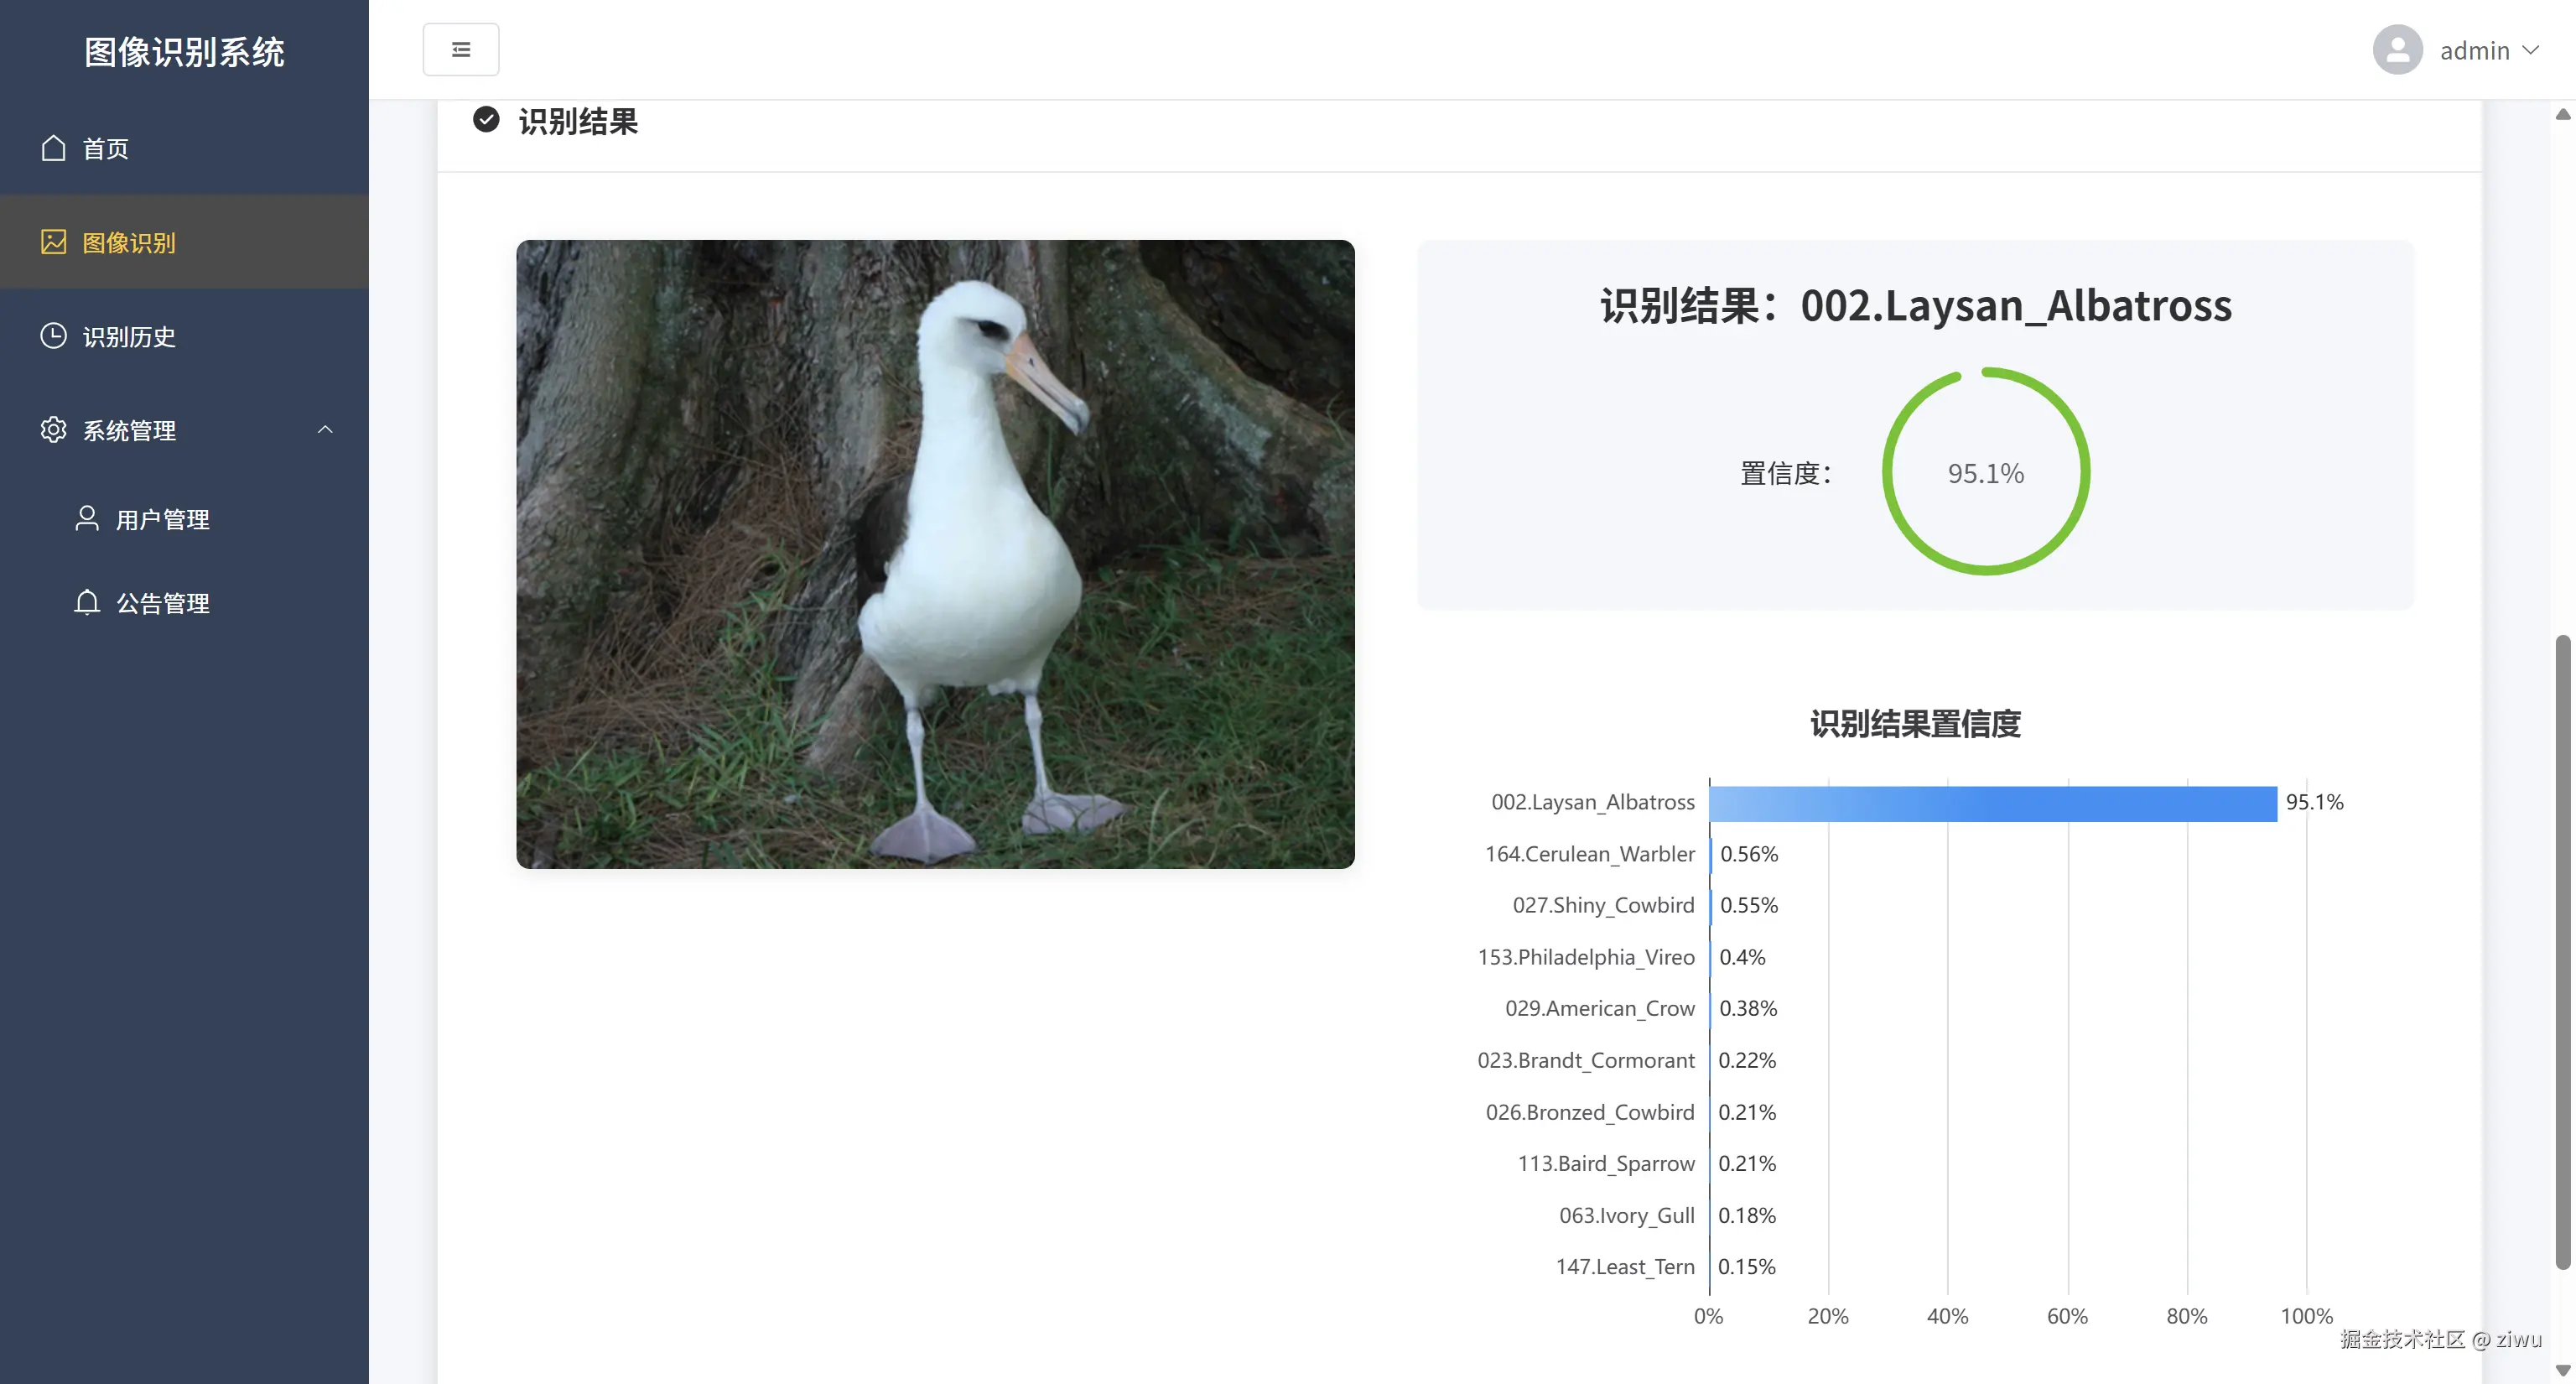2576x1384 pixels.
Task: Click the checkmark icon beside 识别结果
Action: 486,120
